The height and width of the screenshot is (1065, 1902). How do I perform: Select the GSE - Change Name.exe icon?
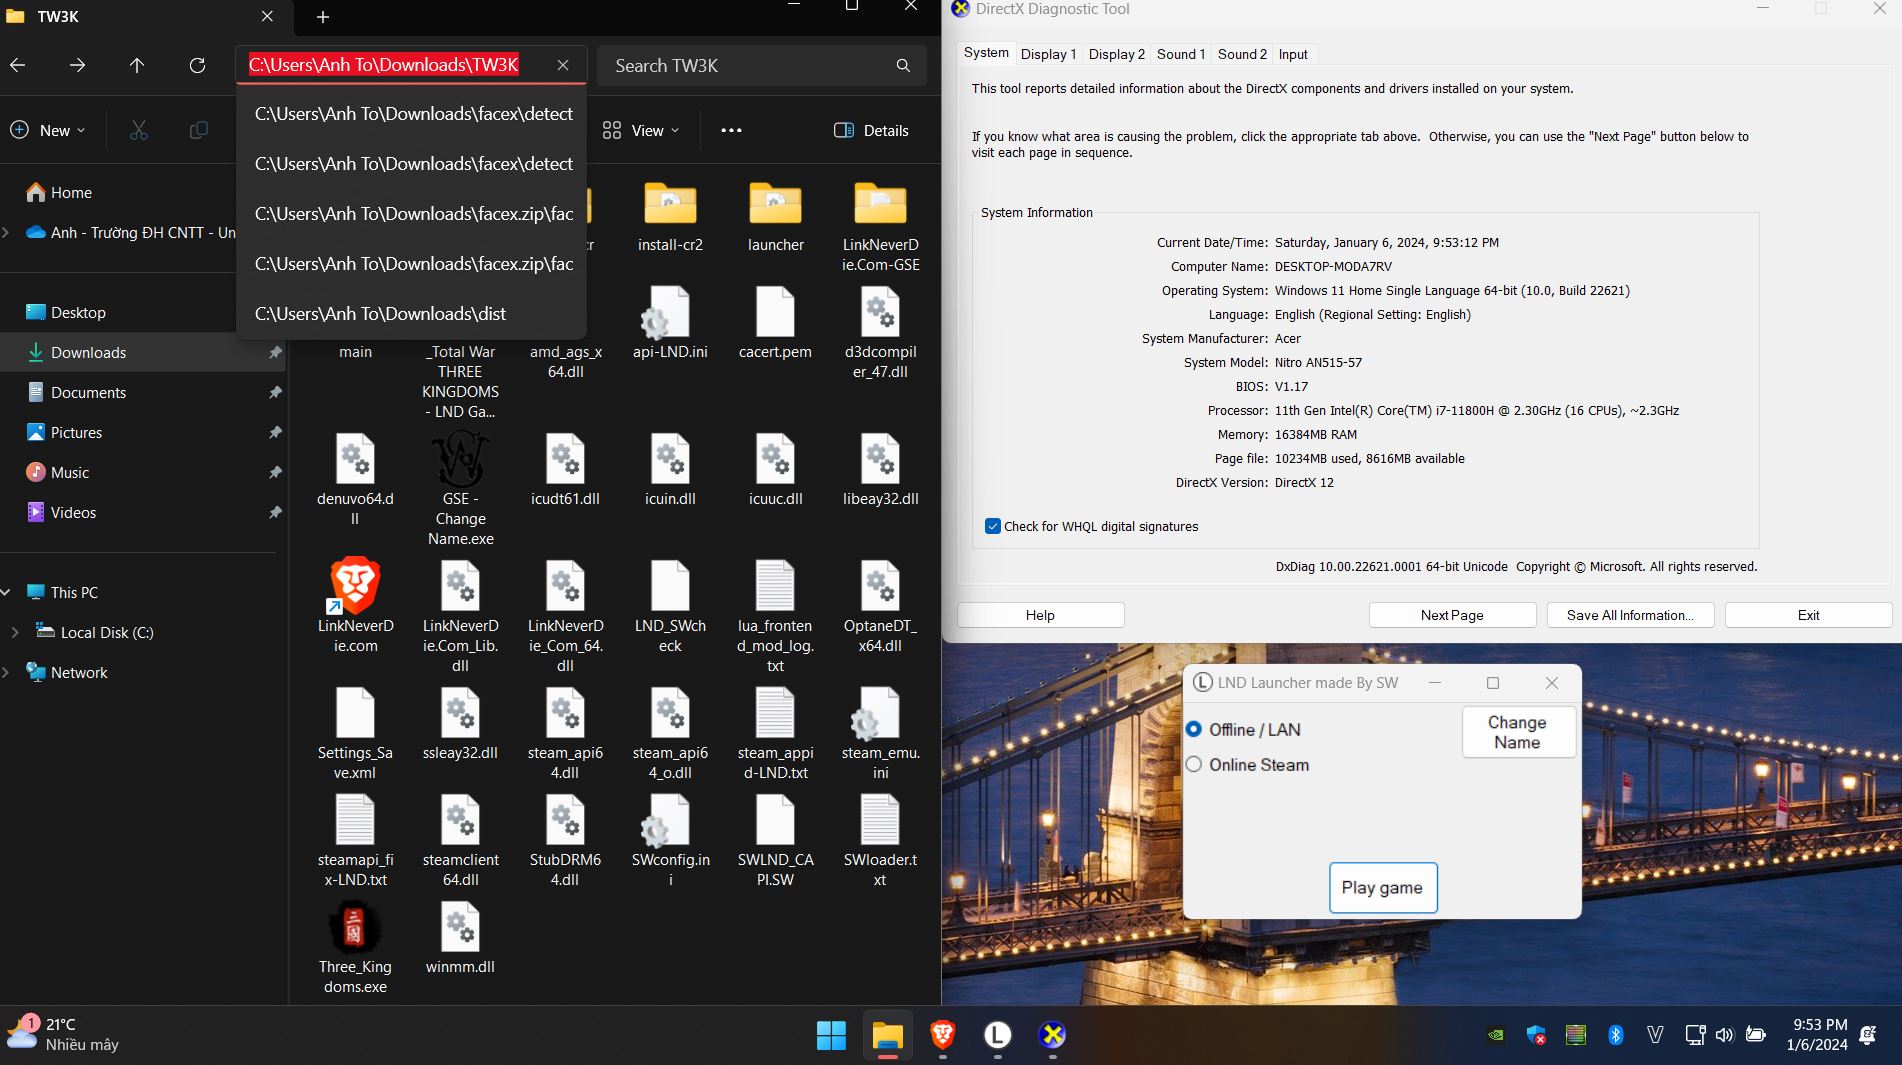click(x=460, y=461)
